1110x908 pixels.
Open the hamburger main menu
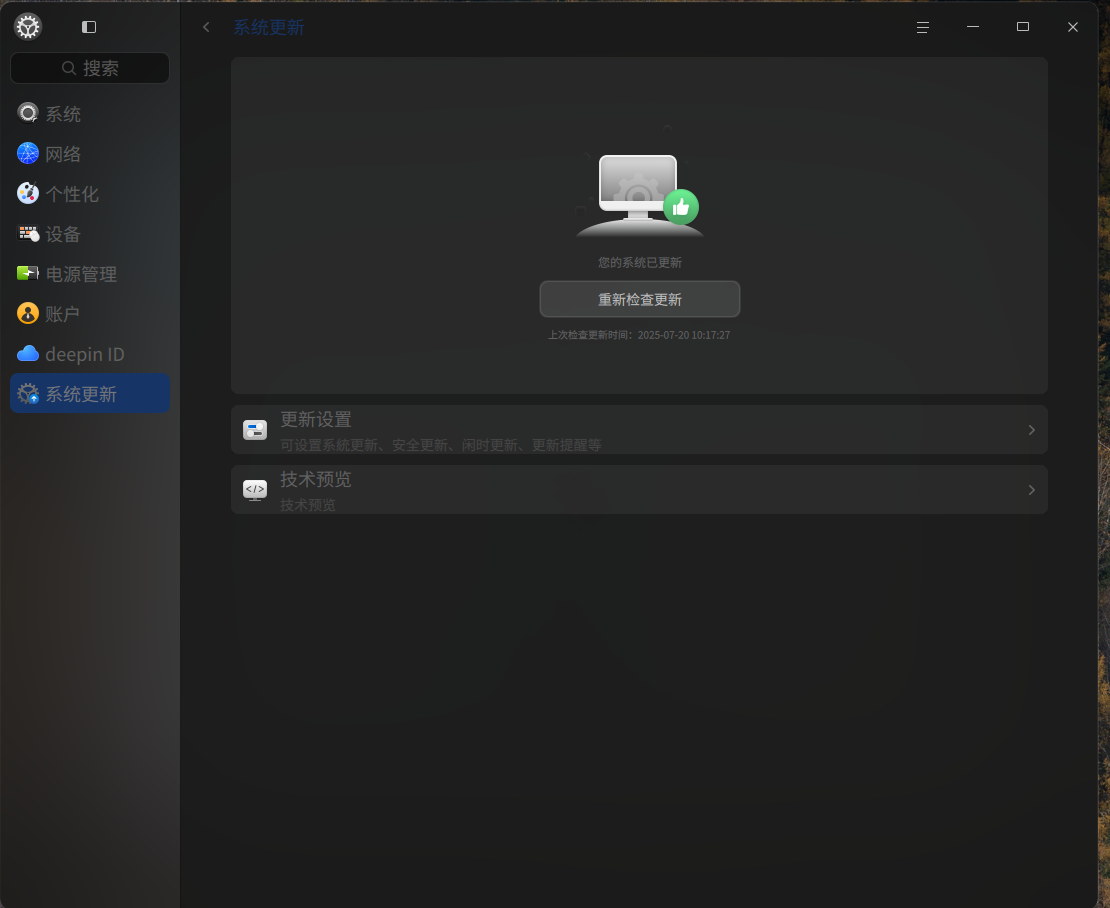(922, 27)
